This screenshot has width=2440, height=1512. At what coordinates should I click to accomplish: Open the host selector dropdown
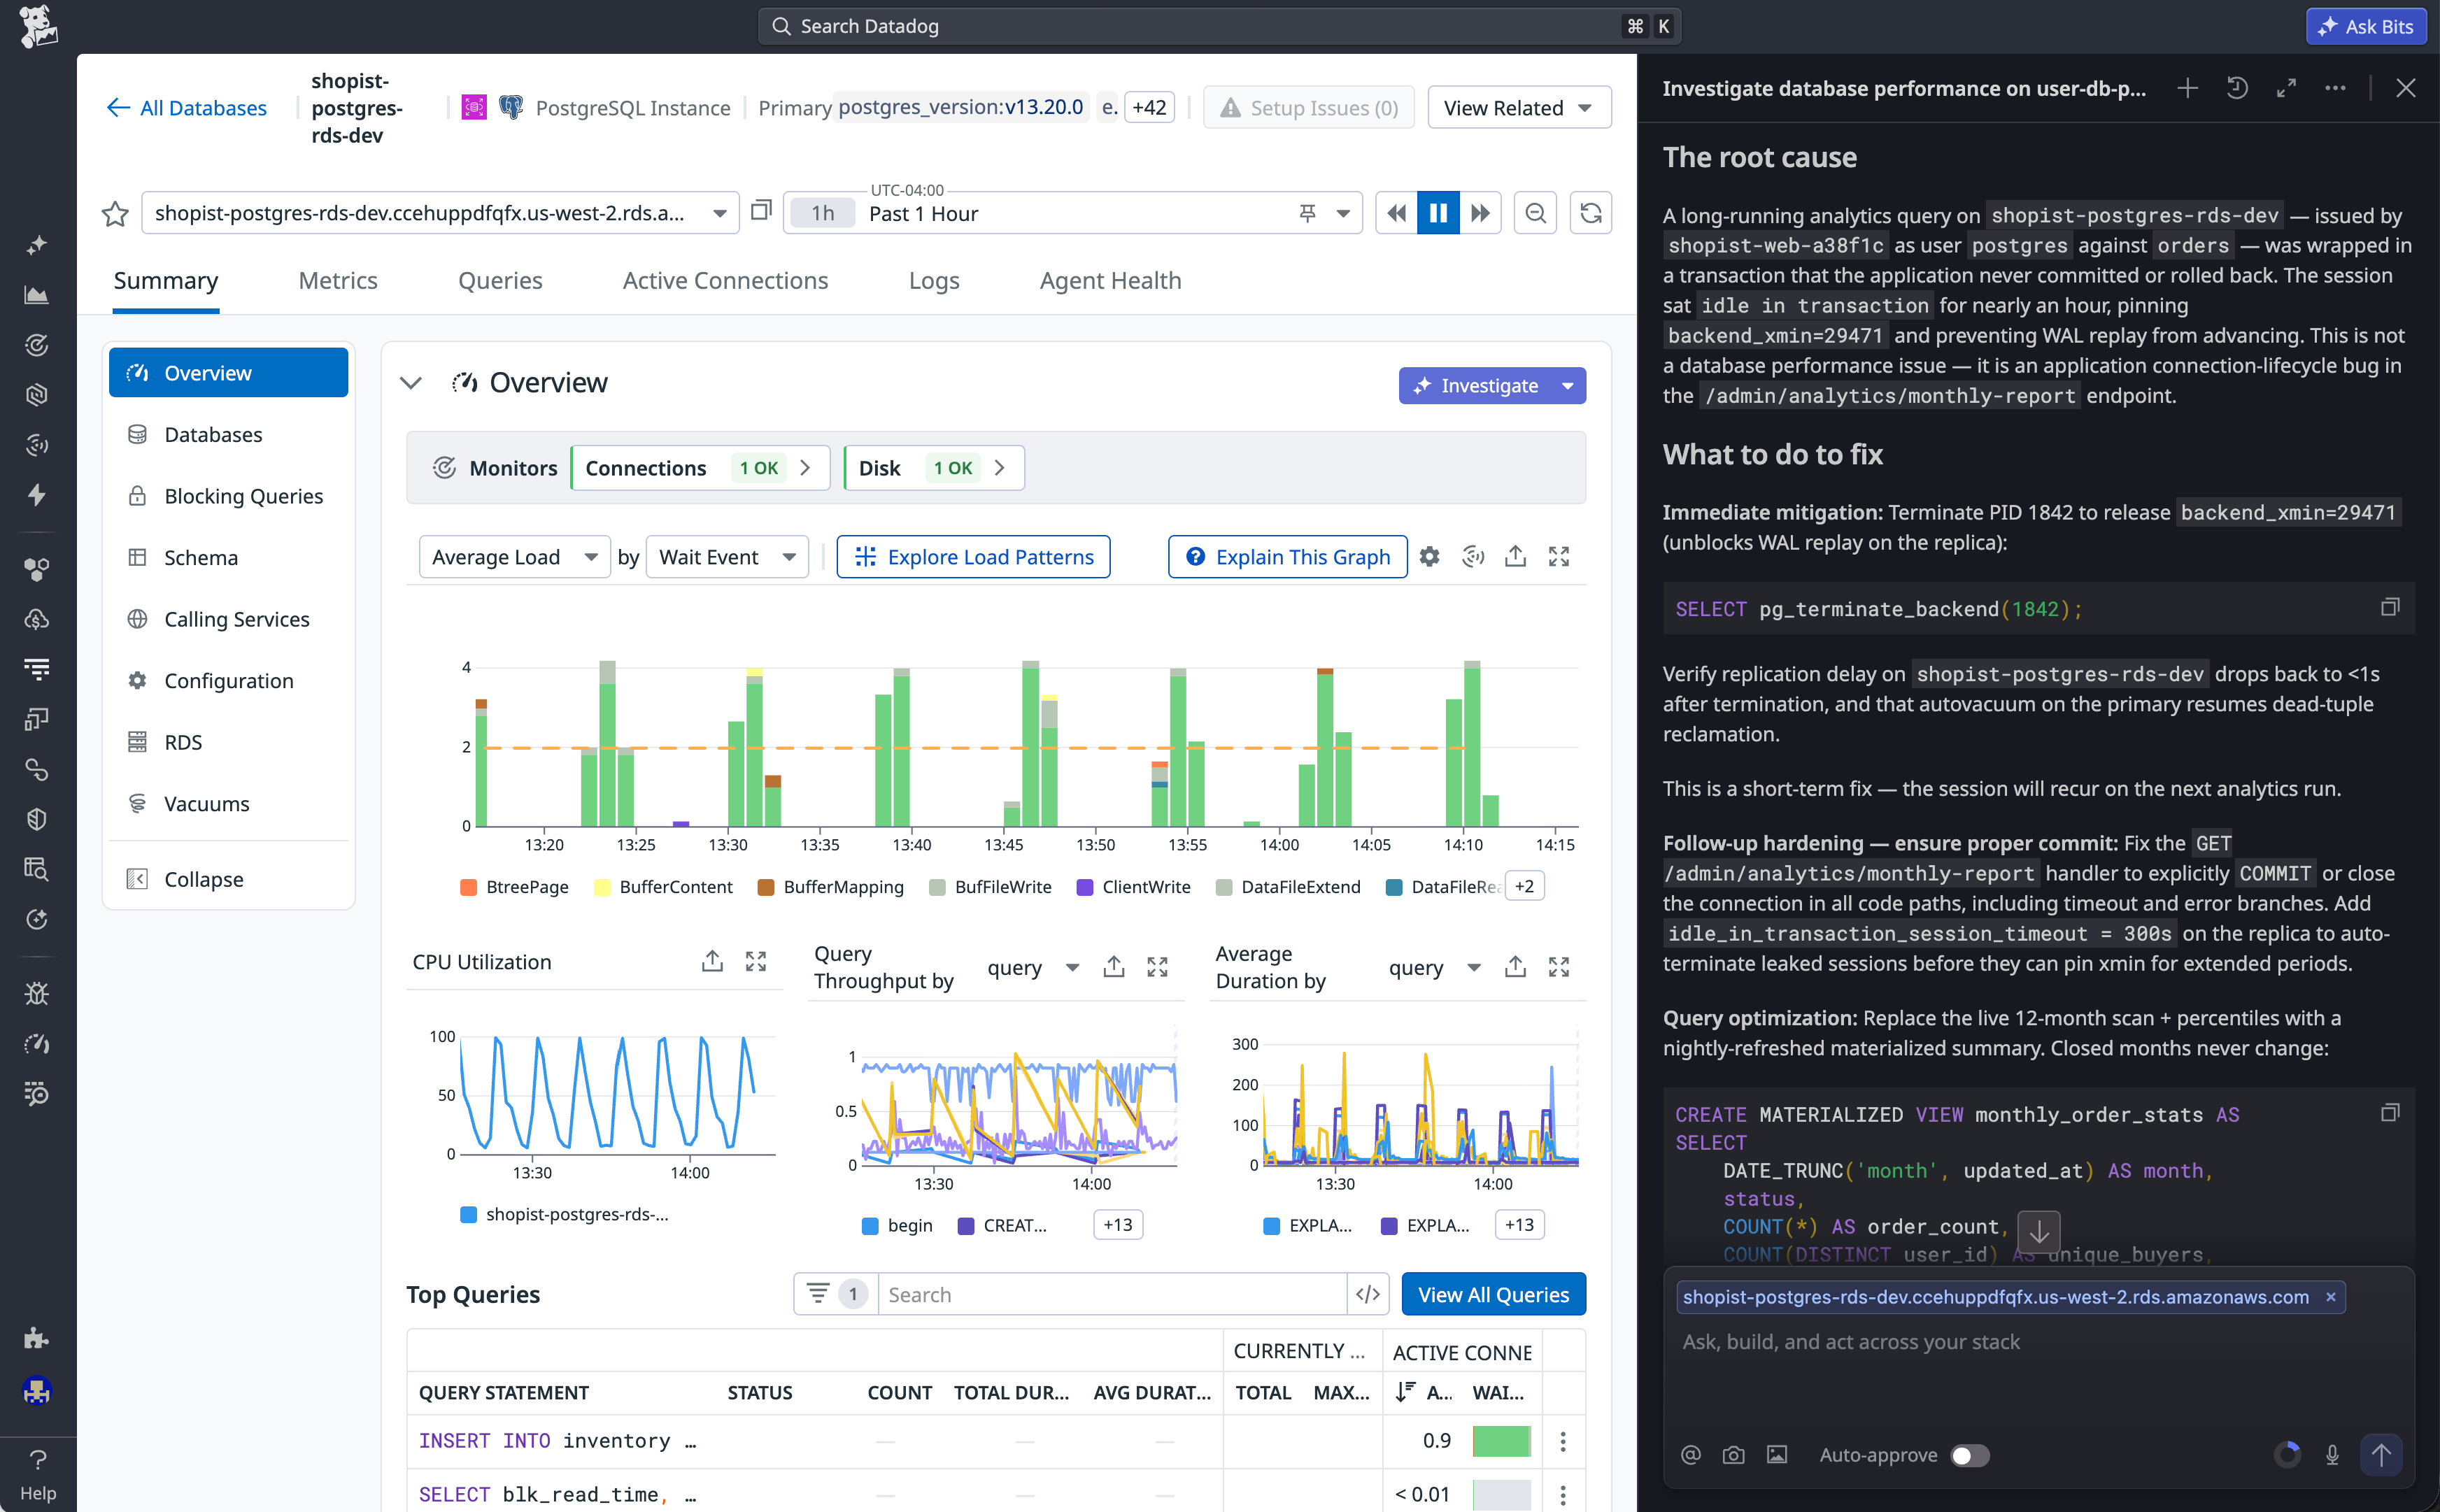(440, 213)
